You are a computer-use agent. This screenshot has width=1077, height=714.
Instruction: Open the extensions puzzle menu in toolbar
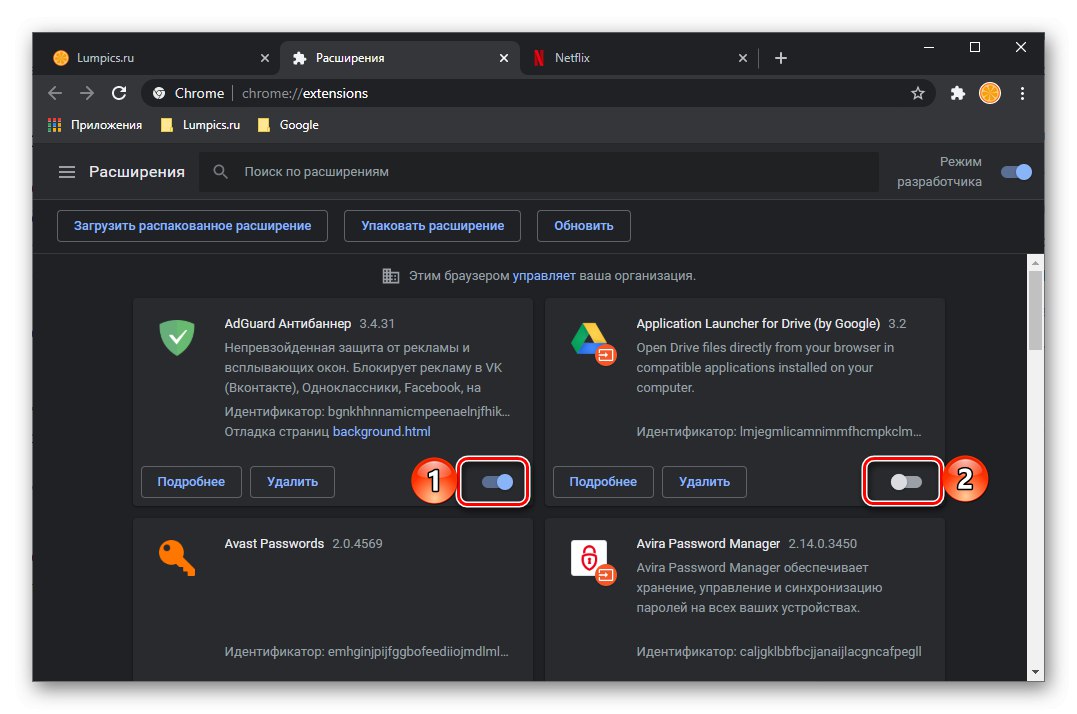(957, 93)
